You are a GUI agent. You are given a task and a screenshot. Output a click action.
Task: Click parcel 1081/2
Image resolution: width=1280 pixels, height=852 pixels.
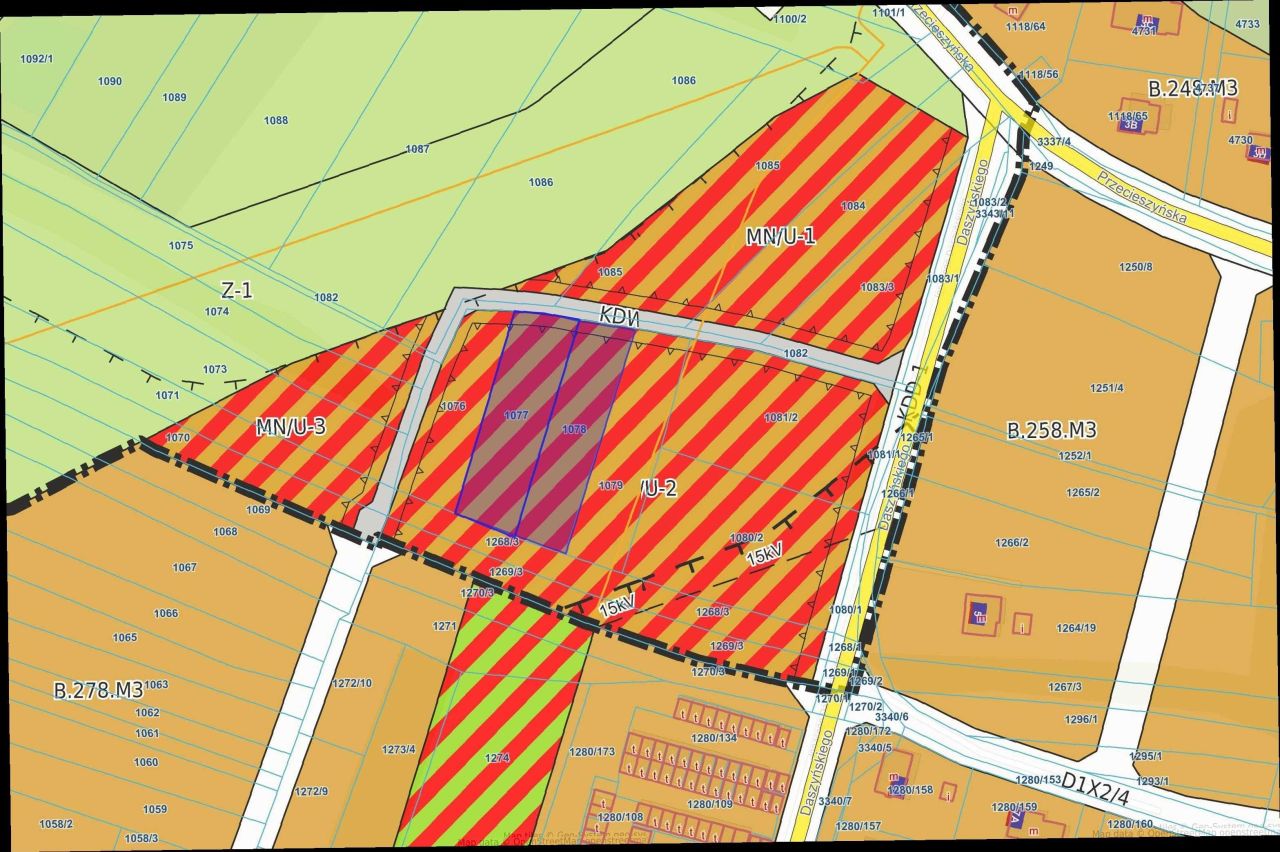781,417
